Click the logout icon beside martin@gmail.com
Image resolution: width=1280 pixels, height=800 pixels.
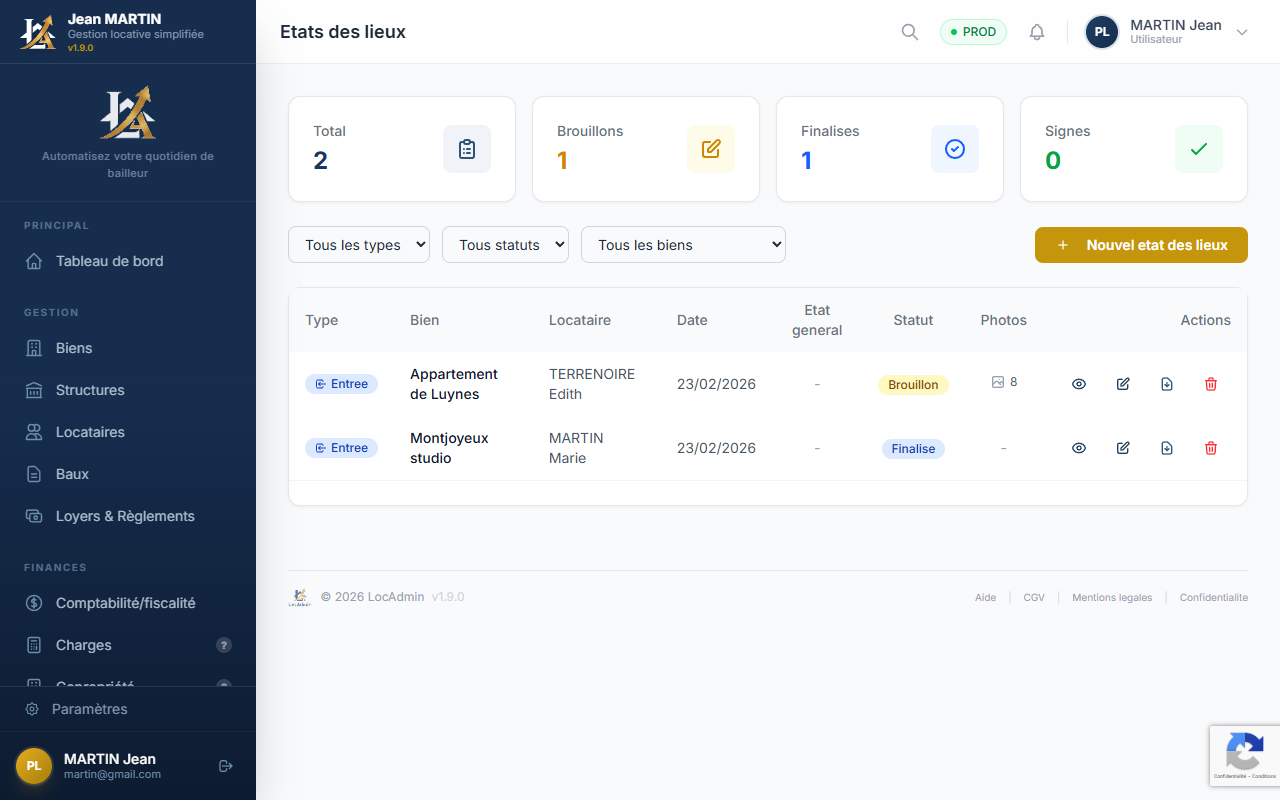226,766
